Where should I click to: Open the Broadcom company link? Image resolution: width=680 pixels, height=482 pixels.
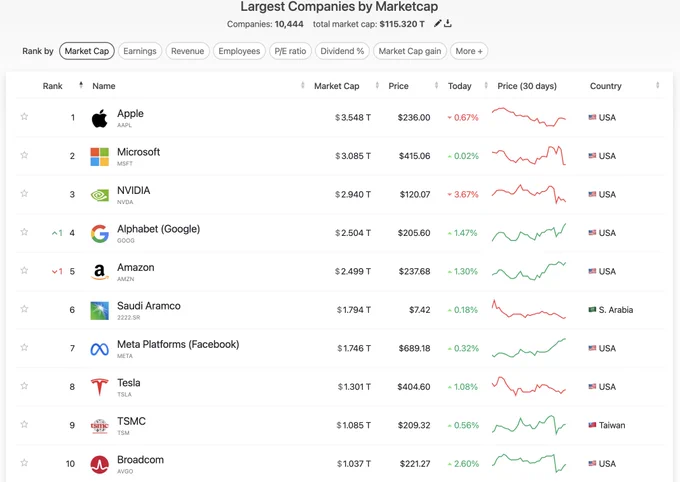[141, 460]
